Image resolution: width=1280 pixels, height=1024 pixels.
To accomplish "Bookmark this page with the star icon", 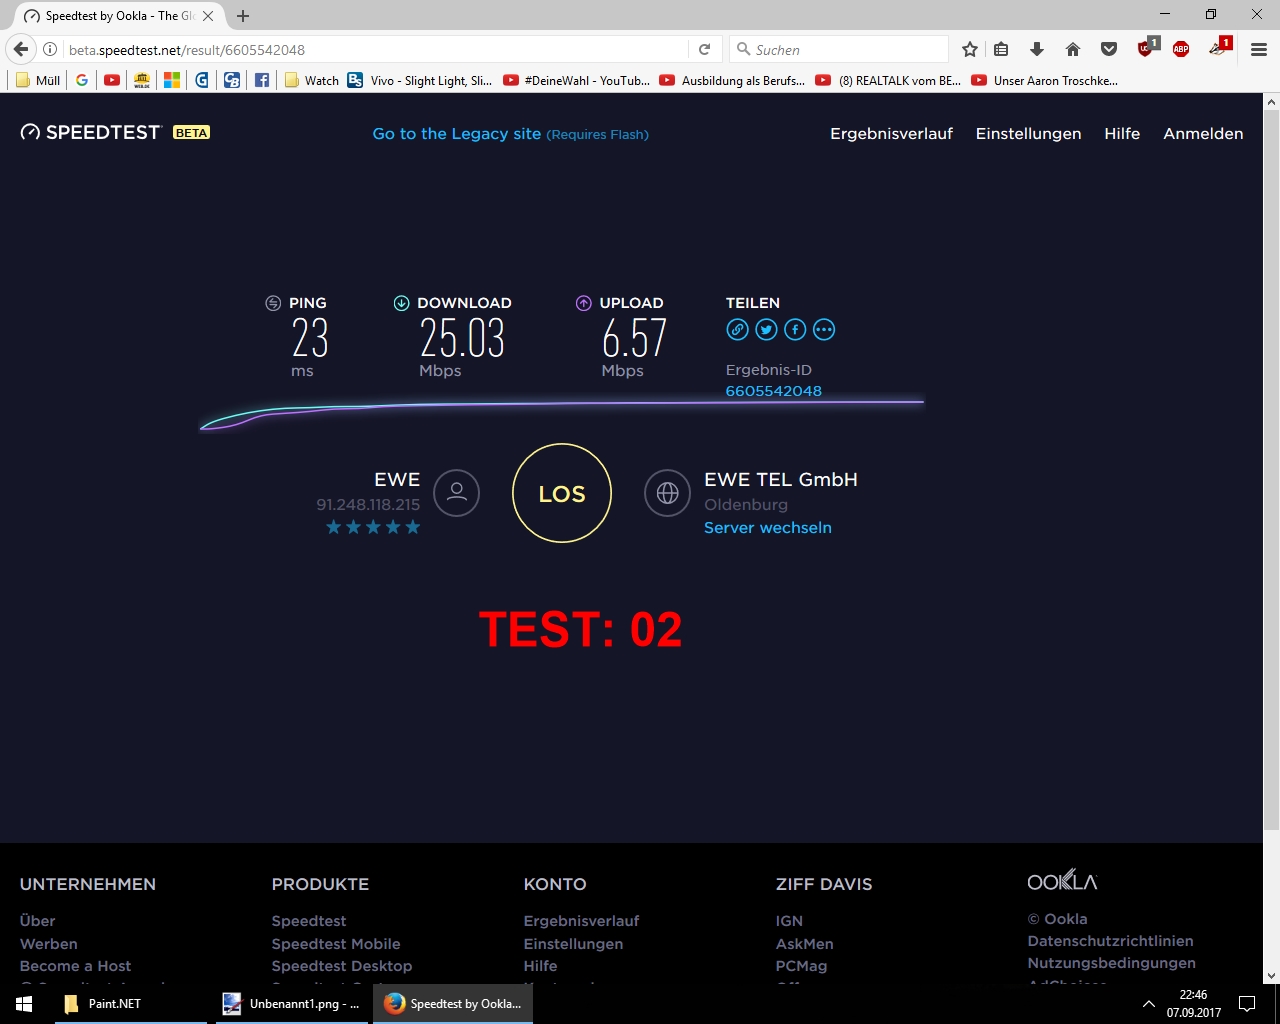I will pos(969,49).
